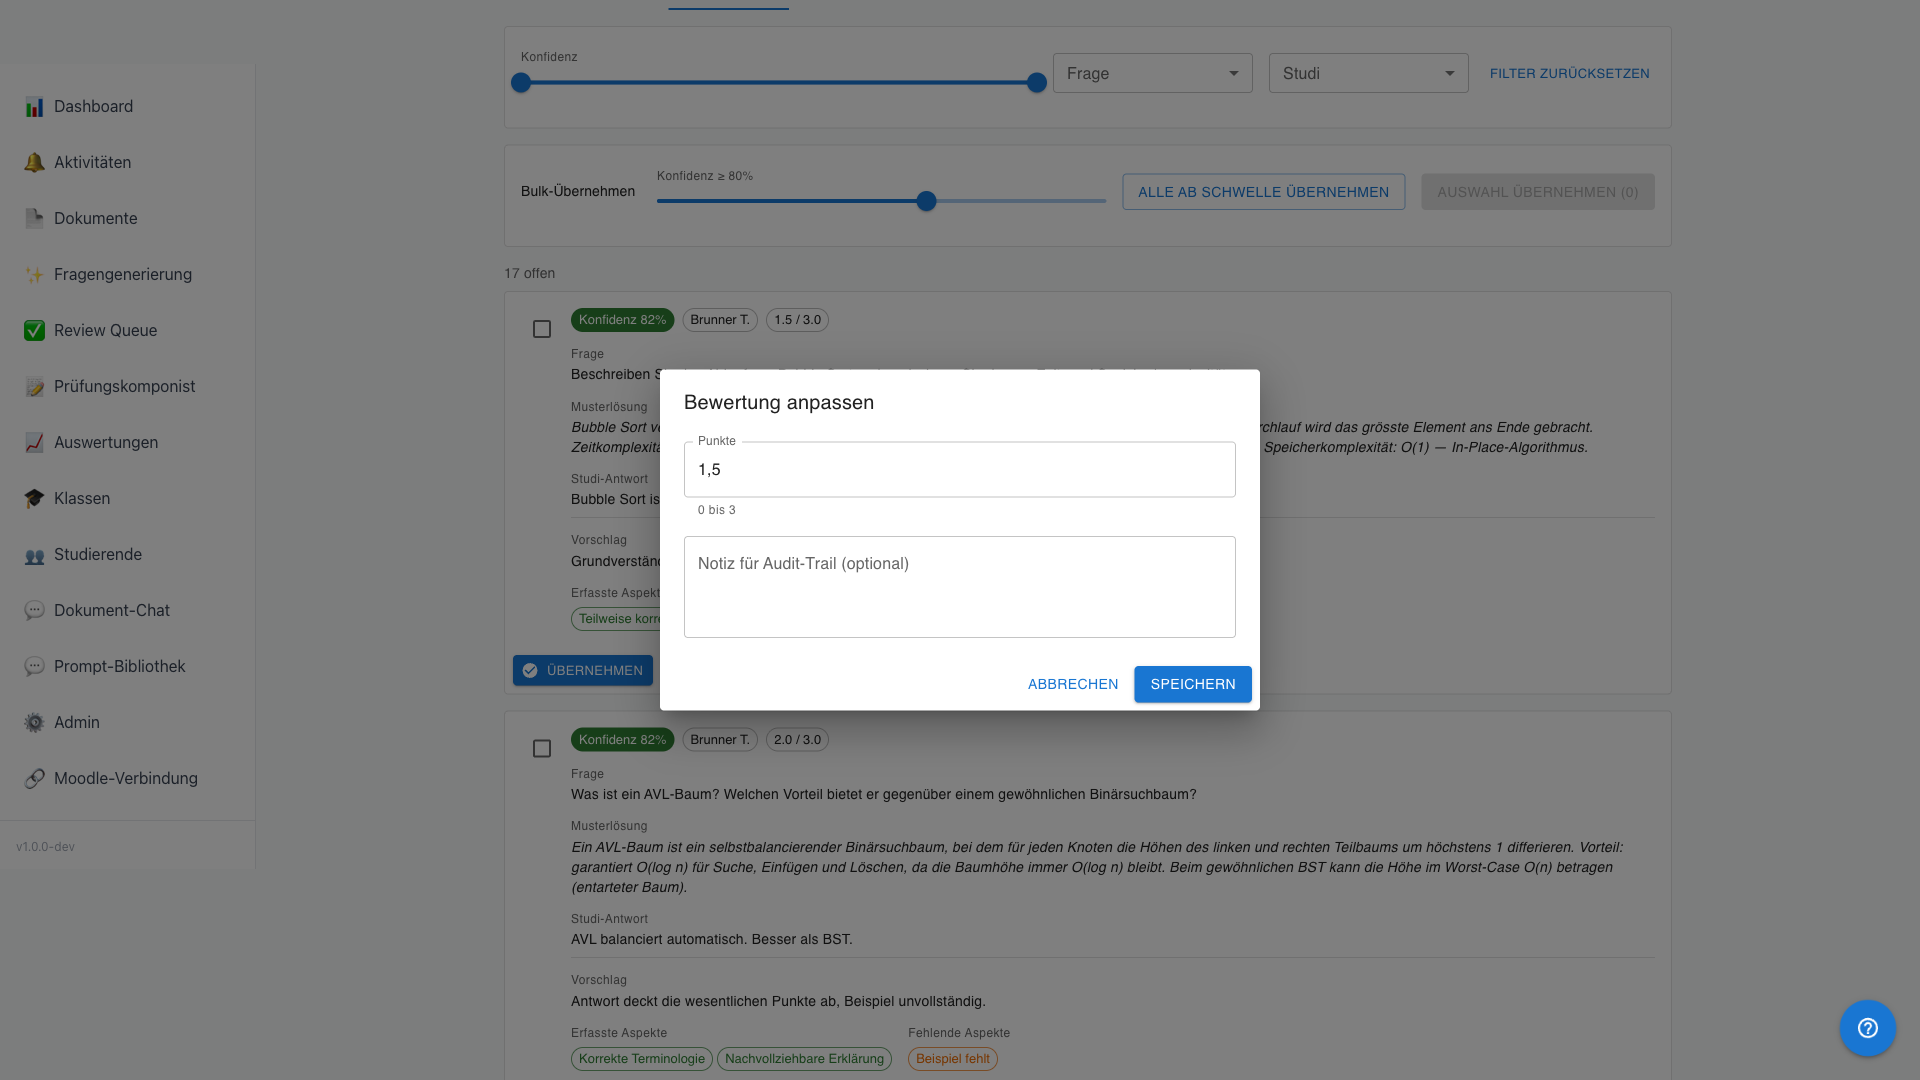Screen dimensions: 1920x1080
Task: Save the adjusted rating with Speichern
Action: click(1192, 684)
